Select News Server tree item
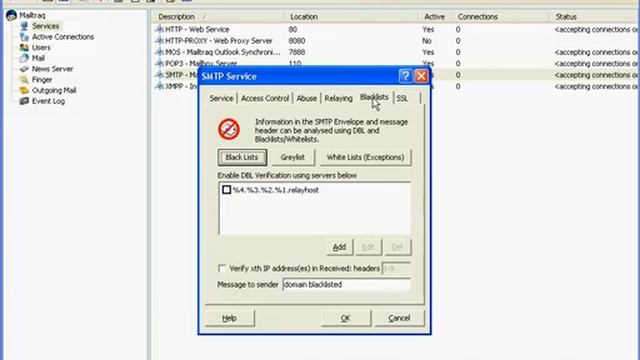640x360 pixels. (x=52, y=69)
